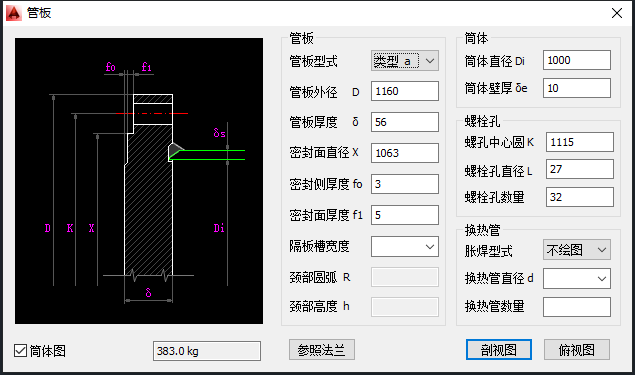Click the AutoCAD logo icon in title bar

(x=13, y=13)
